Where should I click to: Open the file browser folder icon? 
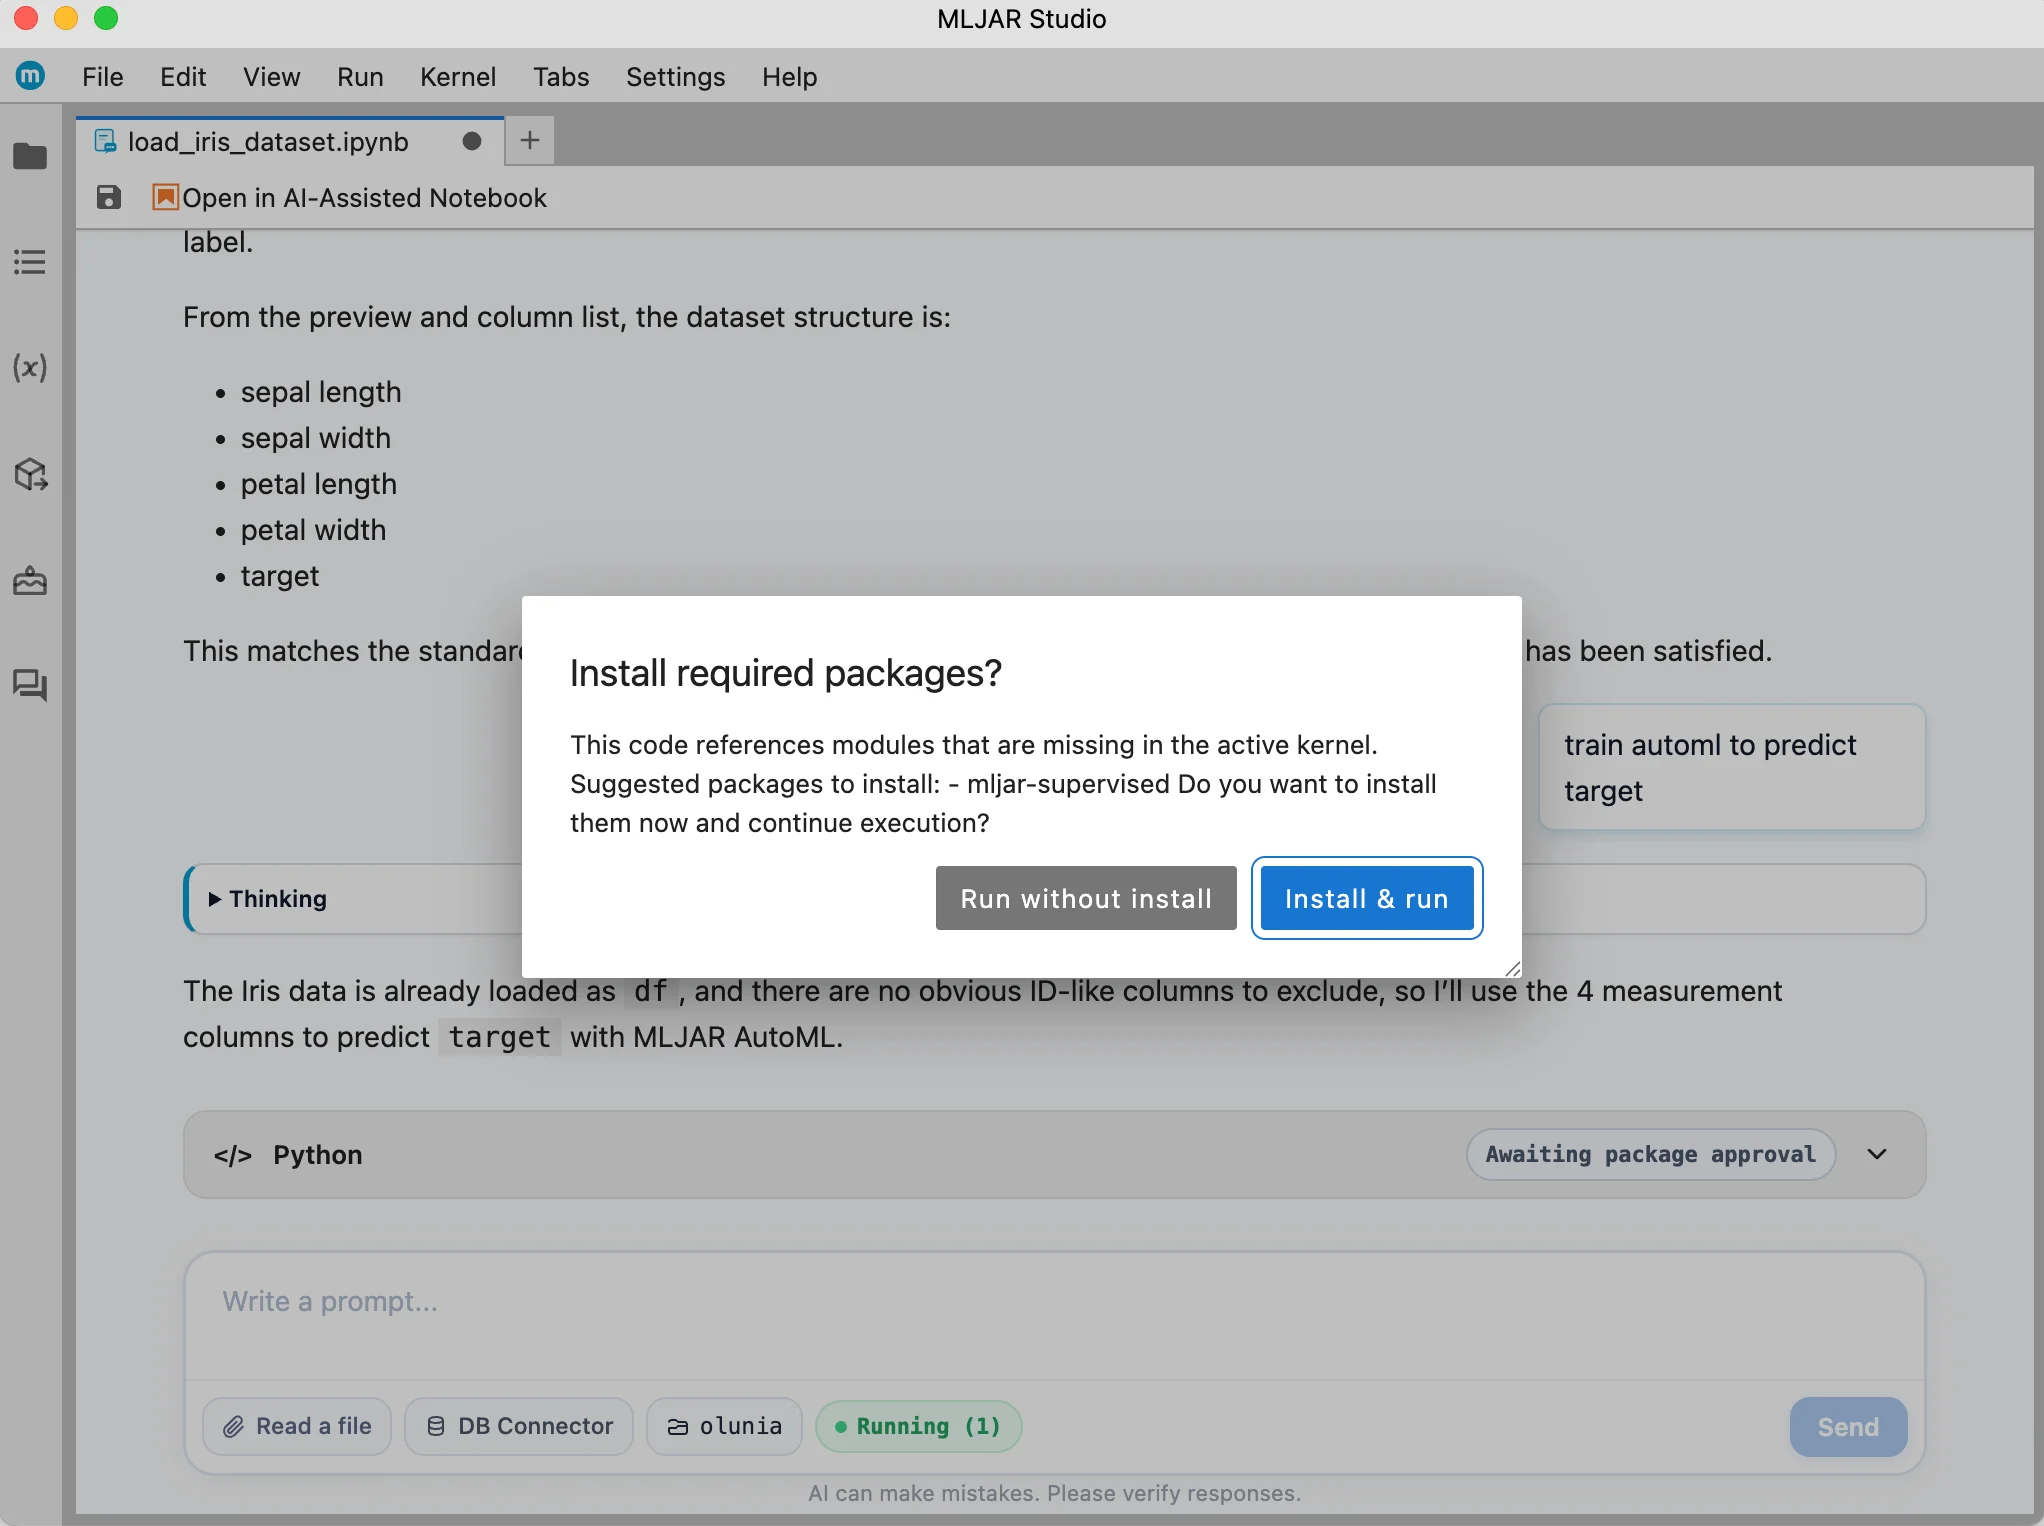(x=30, y=156)
